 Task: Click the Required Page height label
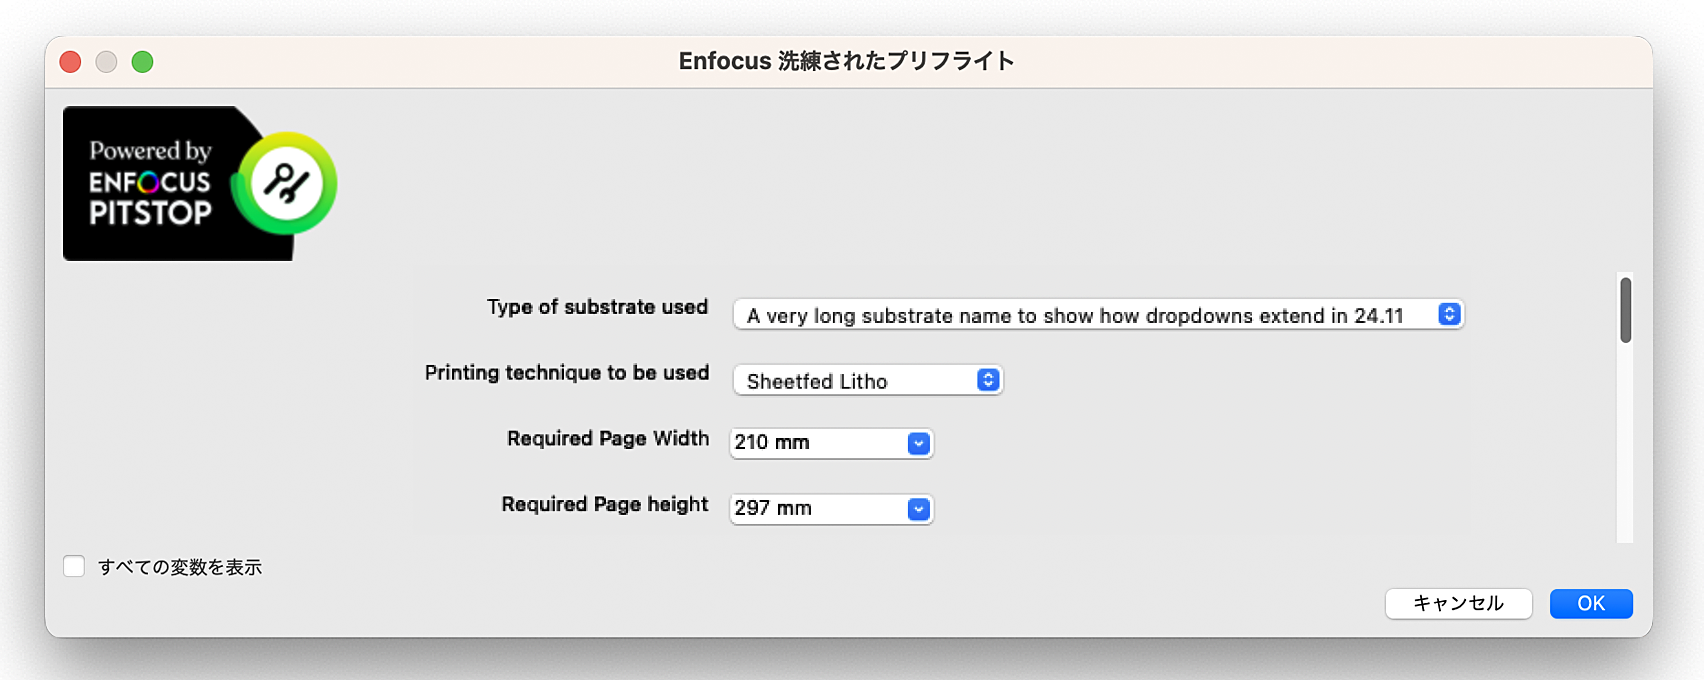(605, 505)
